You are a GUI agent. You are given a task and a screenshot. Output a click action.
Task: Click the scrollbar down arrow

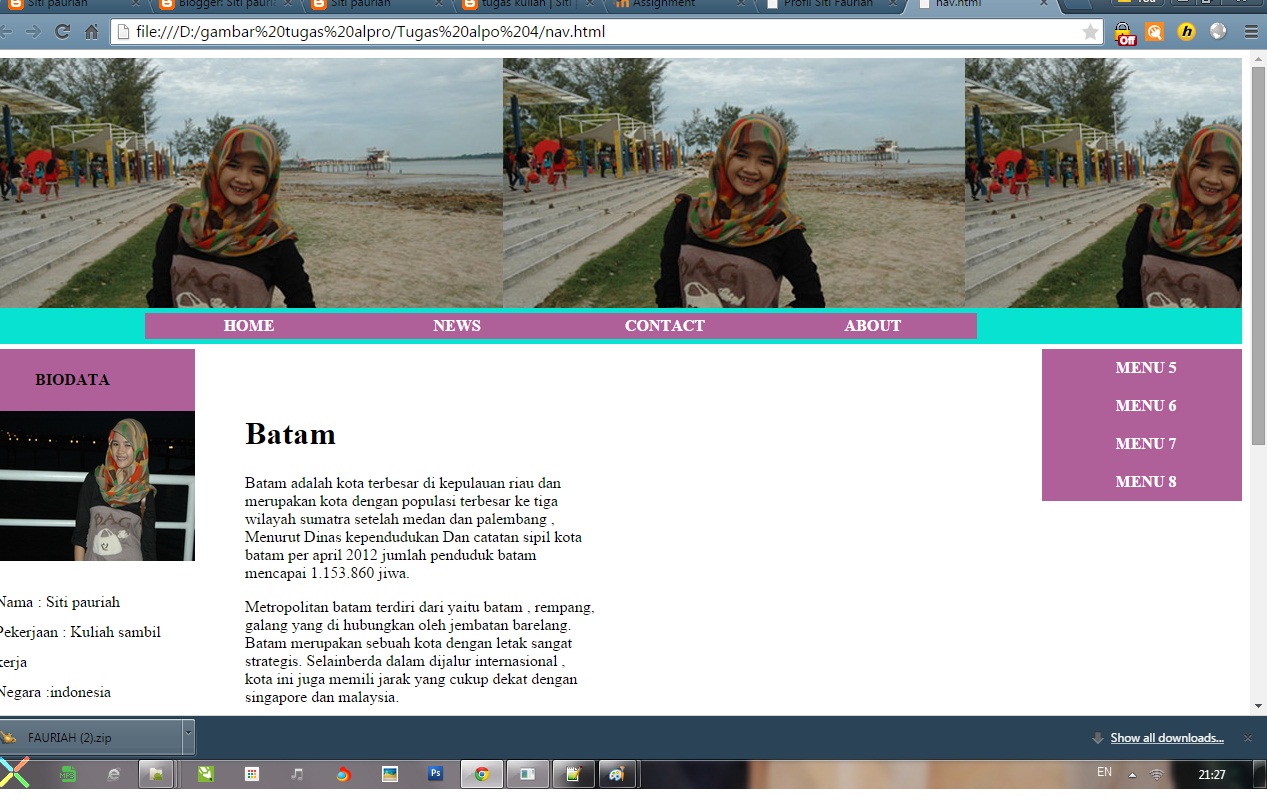pyautogui.click(x=1258, y=706)
